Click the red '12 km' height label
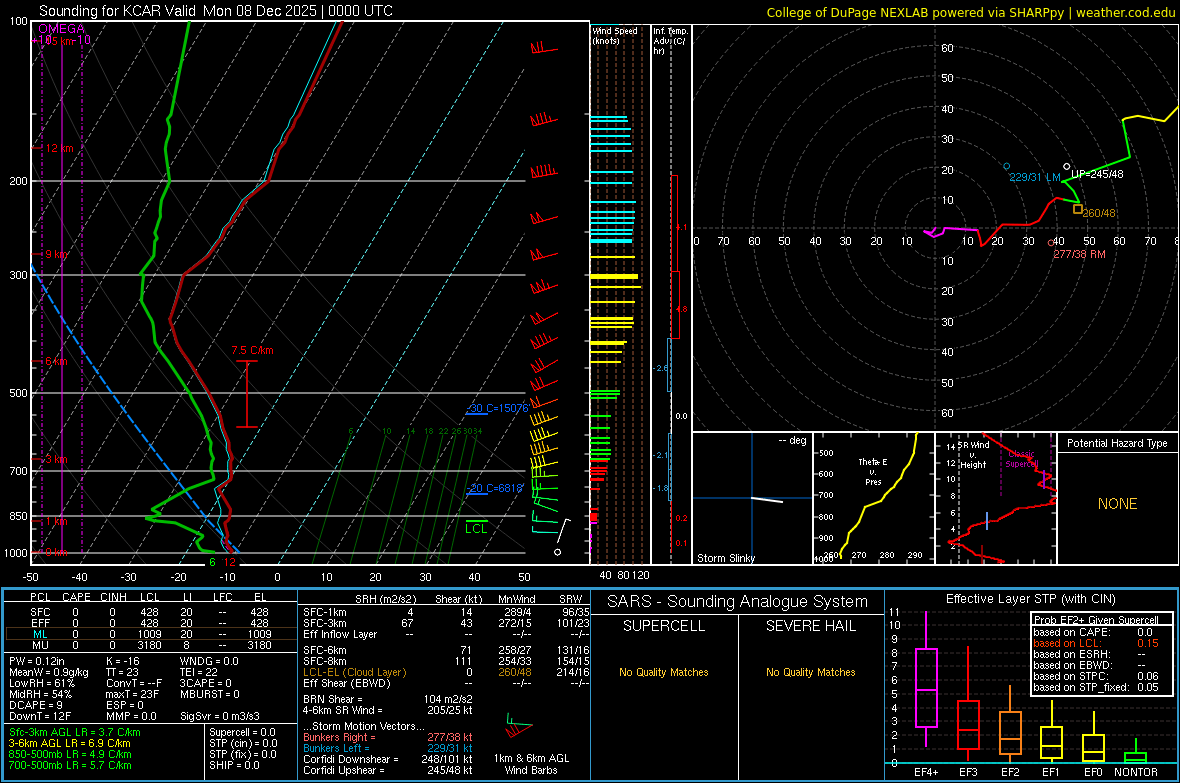1180x783 pixels. click(x=59, y=148)
